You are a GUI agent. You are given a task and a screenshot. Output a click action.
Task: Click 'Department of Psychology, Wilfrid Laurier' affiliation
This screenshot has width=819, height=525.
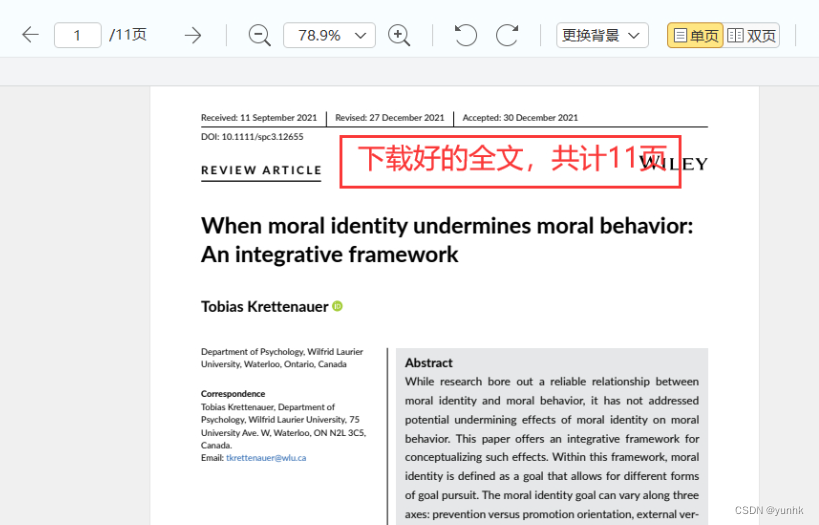[282, 352]
